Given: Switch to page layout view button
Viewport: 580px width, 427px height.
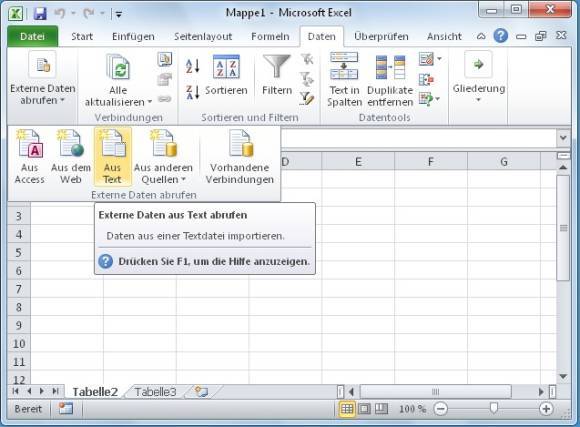Looking at the screenshot, I should [x=364, y=409].
